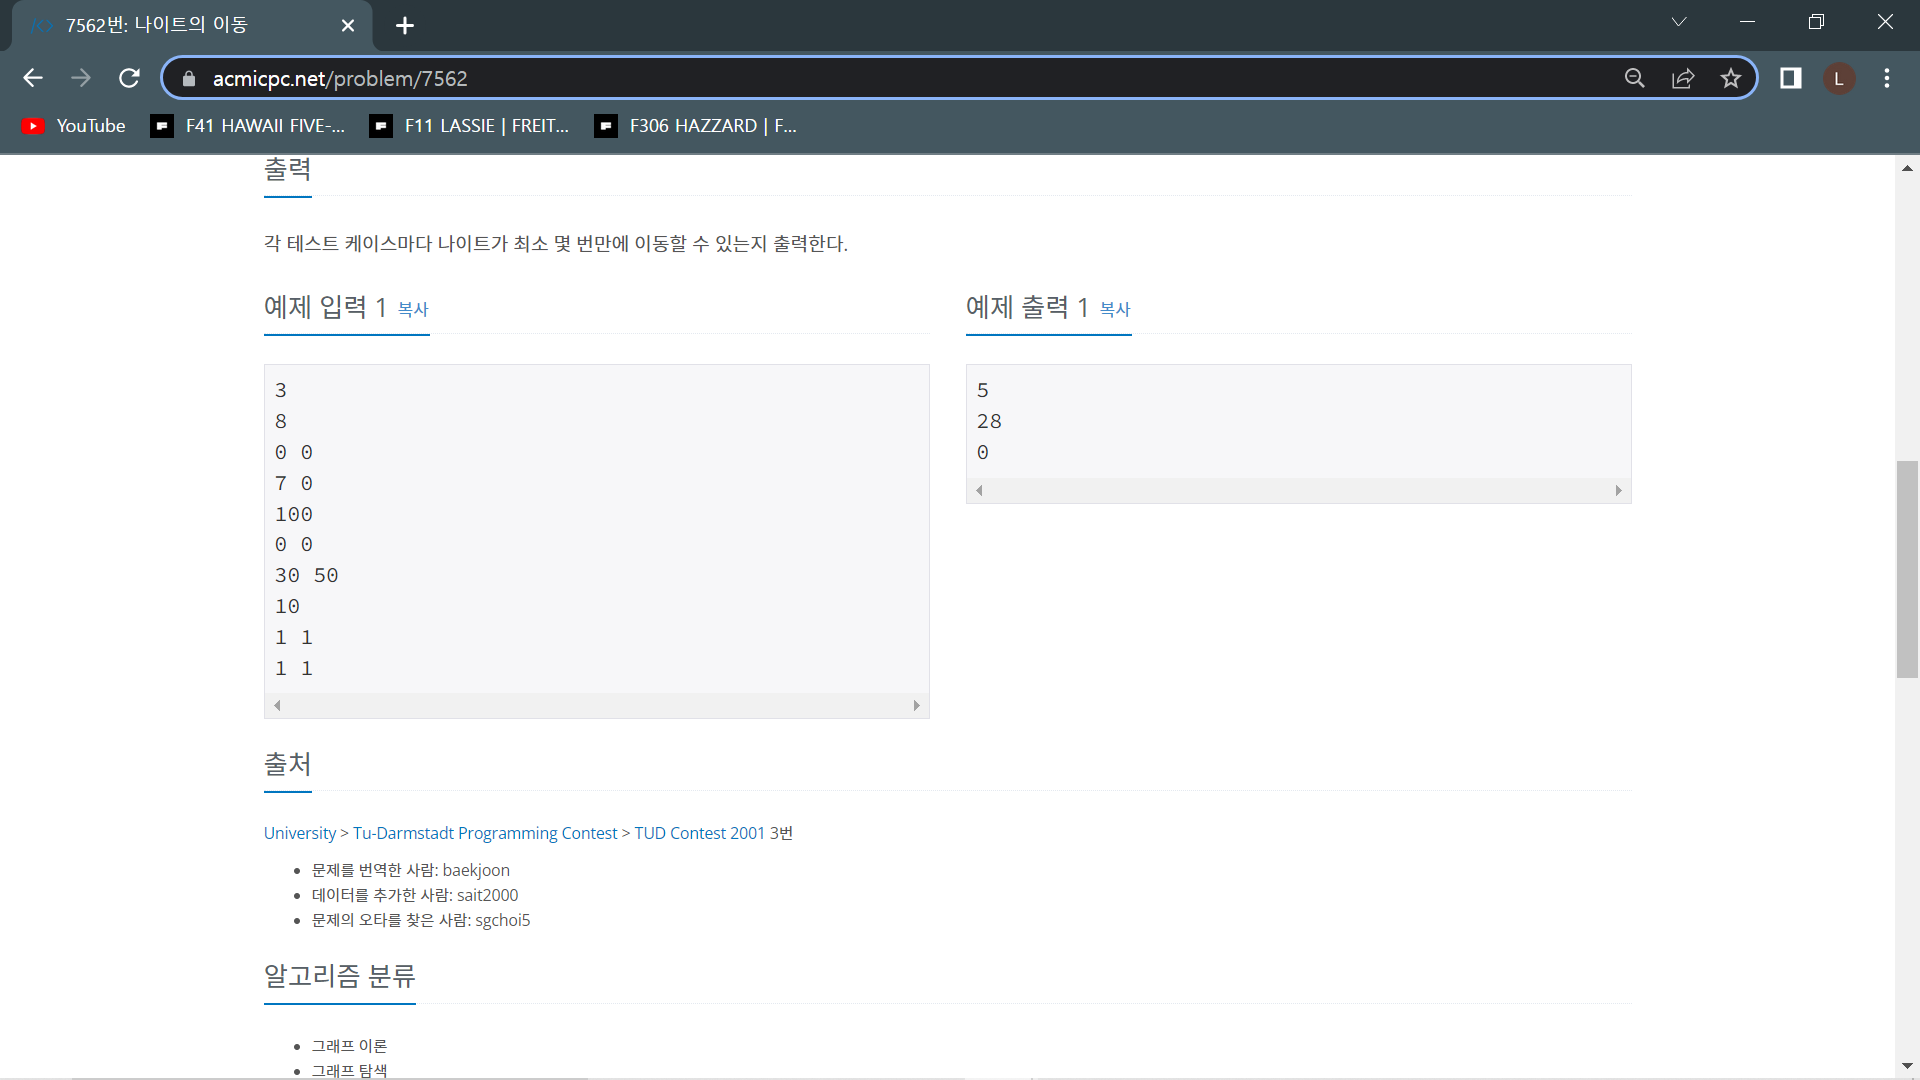This screenshot has height=1080, width=1920.
Task: Open YouTube bookmark
Action: 75,126
